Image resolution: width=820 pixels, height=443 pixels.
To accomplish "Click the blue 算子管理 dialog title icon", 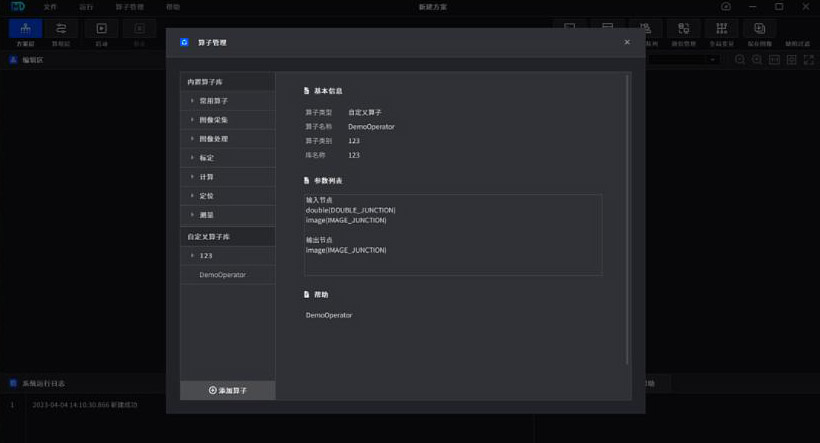I will coord(183,42).
